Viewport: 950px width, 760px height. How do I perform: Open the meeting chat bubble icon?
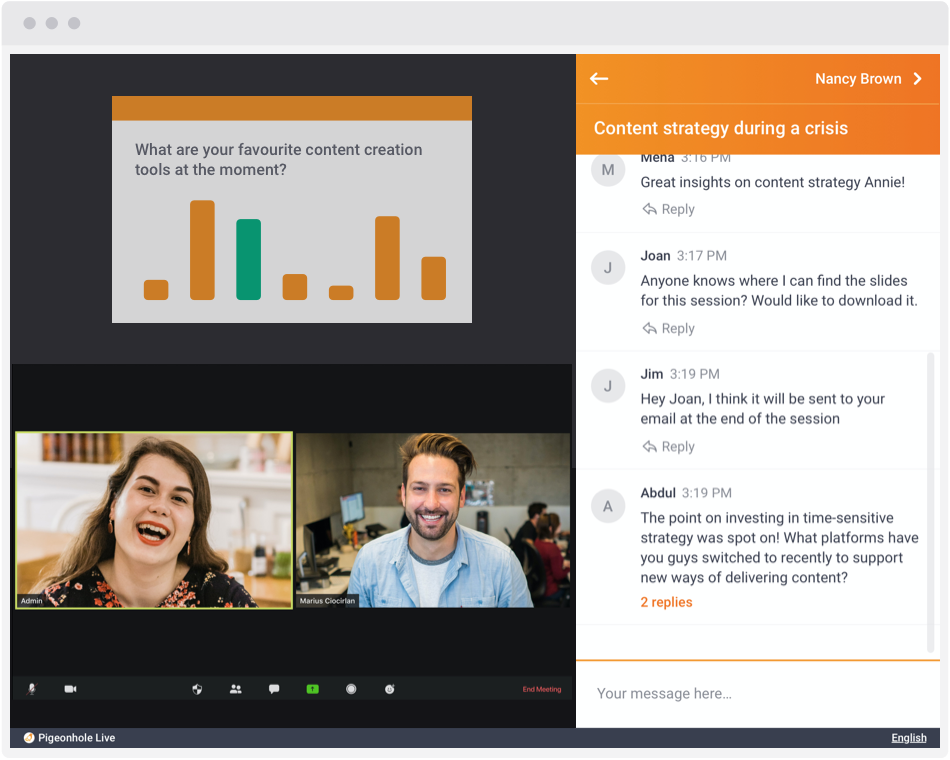click(x=274, y=688)
